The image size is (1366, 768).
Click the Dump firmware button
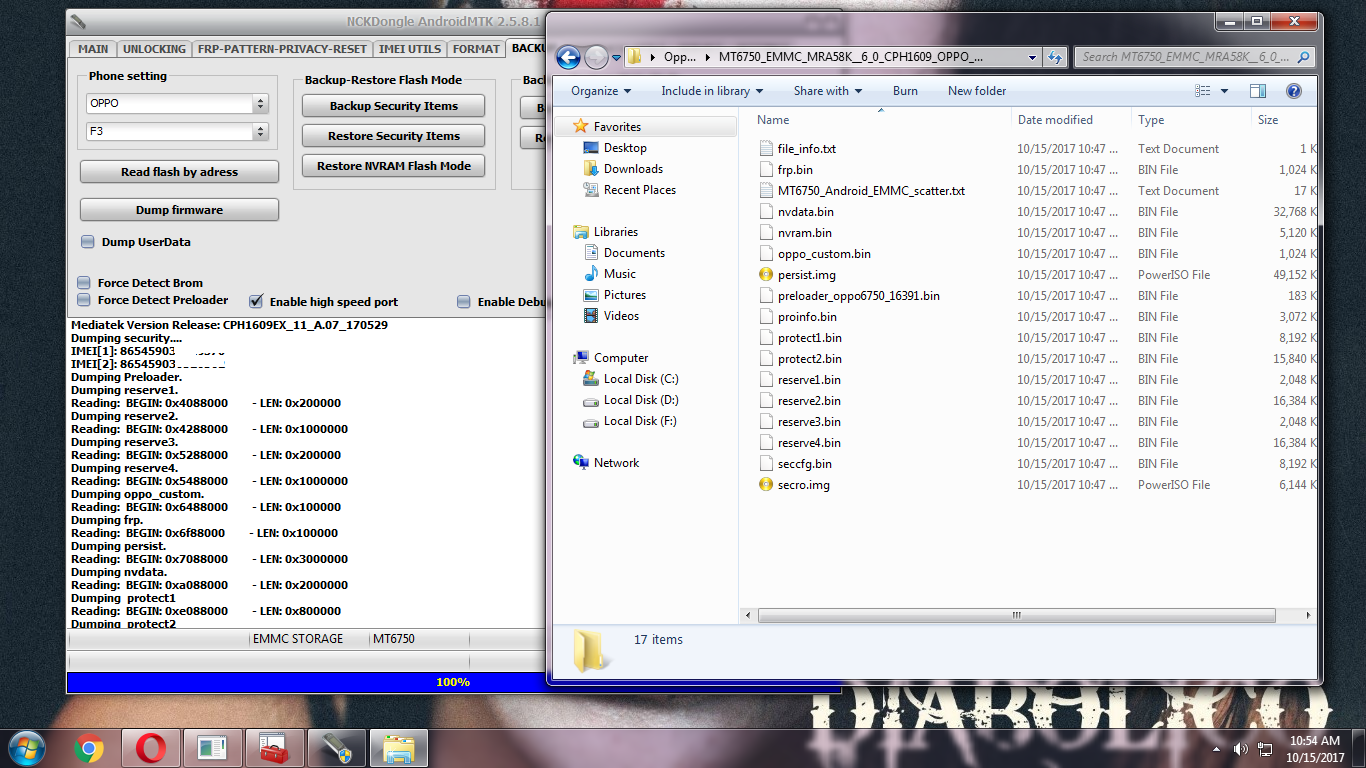point(179,210)
